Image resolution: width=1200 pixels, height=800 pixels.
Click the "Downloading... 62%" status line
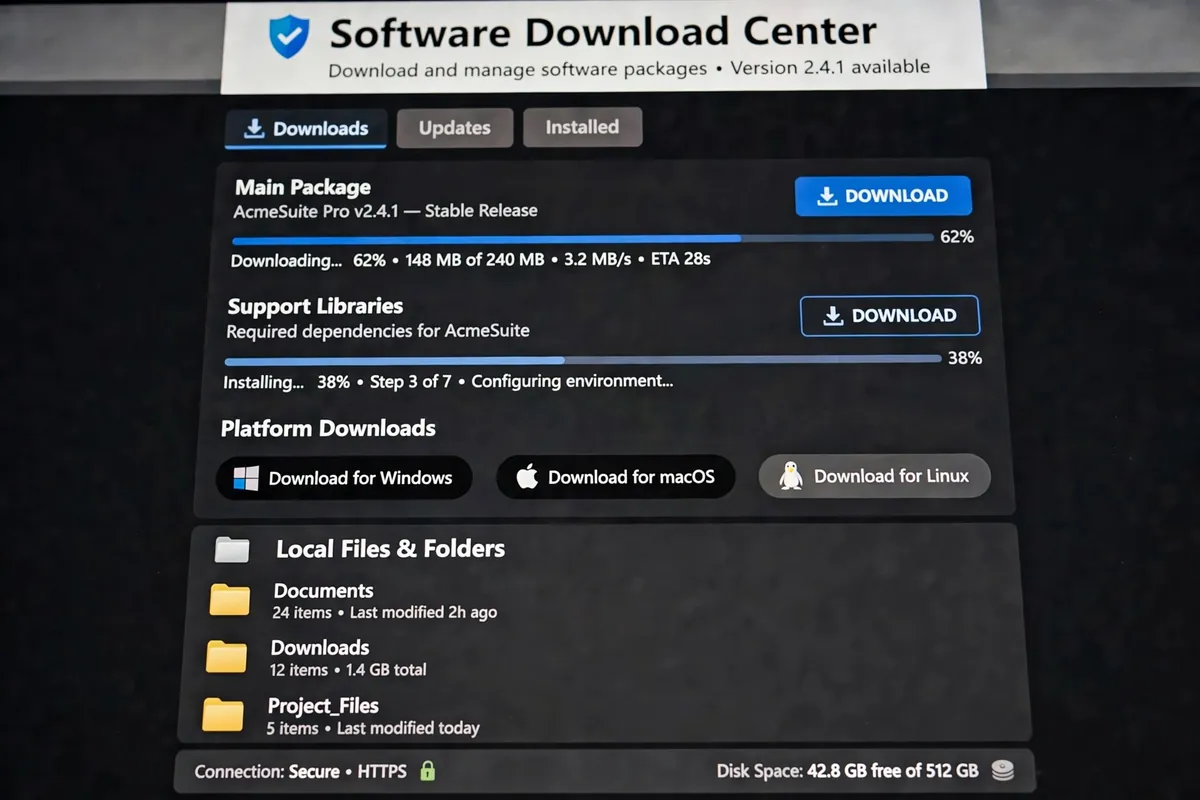pyautogui.click(x=471, y=260)
